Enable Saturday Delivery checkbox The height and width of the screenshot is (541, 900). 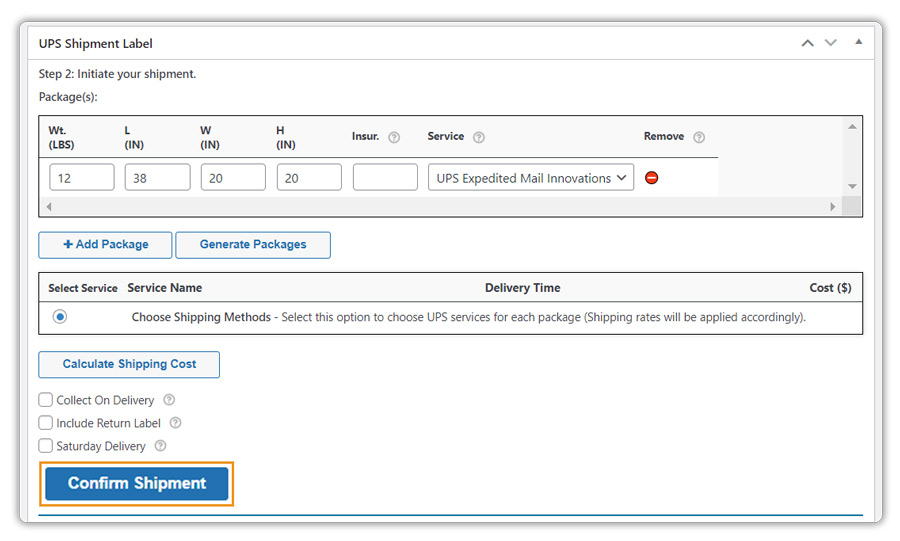[45, 446]
